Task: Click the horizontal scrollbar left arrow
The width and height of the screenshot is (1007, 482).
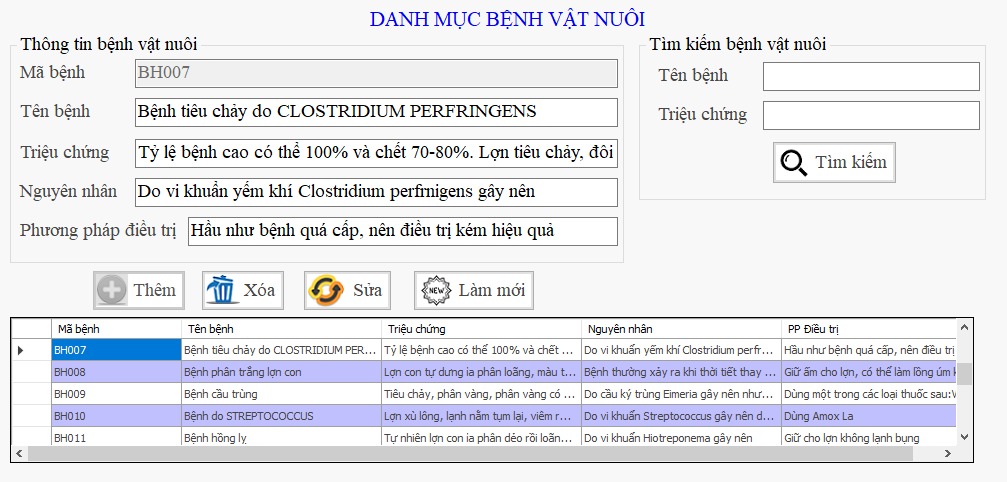Action: [x=19, y=453]
